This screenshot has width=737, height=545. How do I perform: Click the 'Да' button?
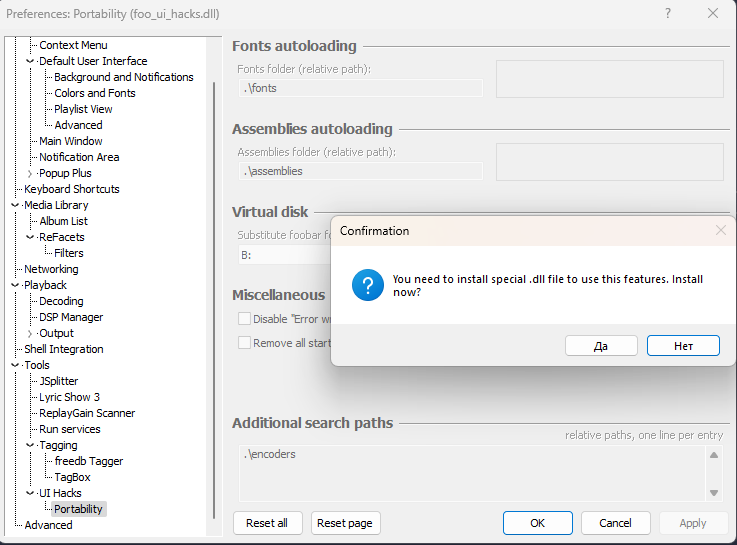click(x=601, y=345)
